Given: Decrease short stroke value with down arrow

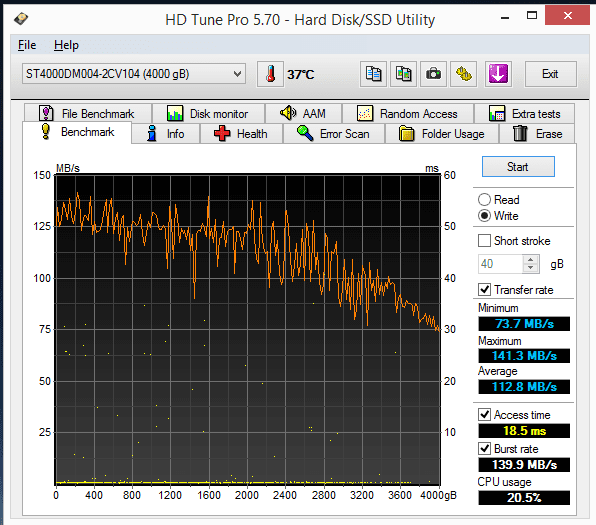Looking at the screenshot, I should tap(530, 268).
